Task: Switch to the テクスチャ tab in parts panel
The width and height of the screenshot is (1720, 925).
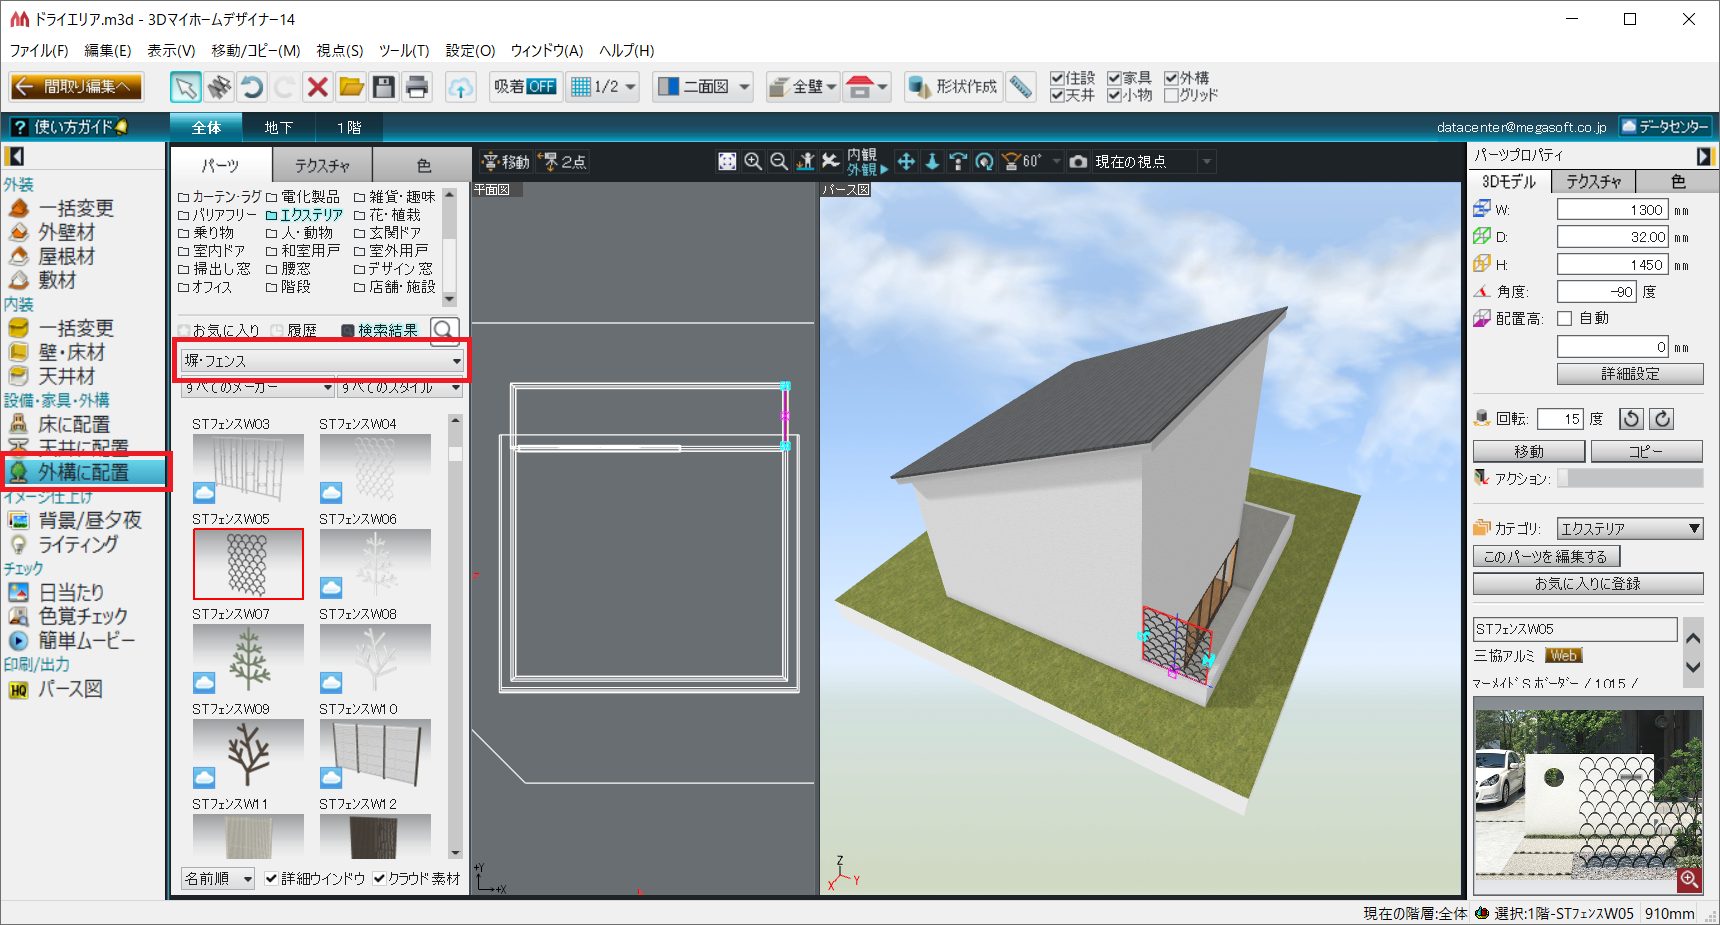Action: pos(322,165)
